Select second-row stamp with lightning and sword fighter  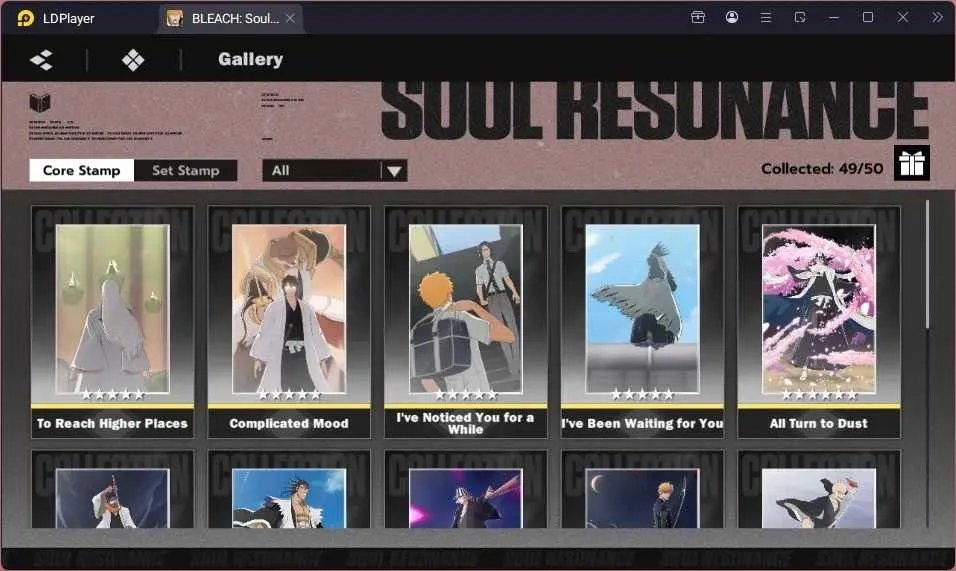pyautogui.click(x=112, y=489)
